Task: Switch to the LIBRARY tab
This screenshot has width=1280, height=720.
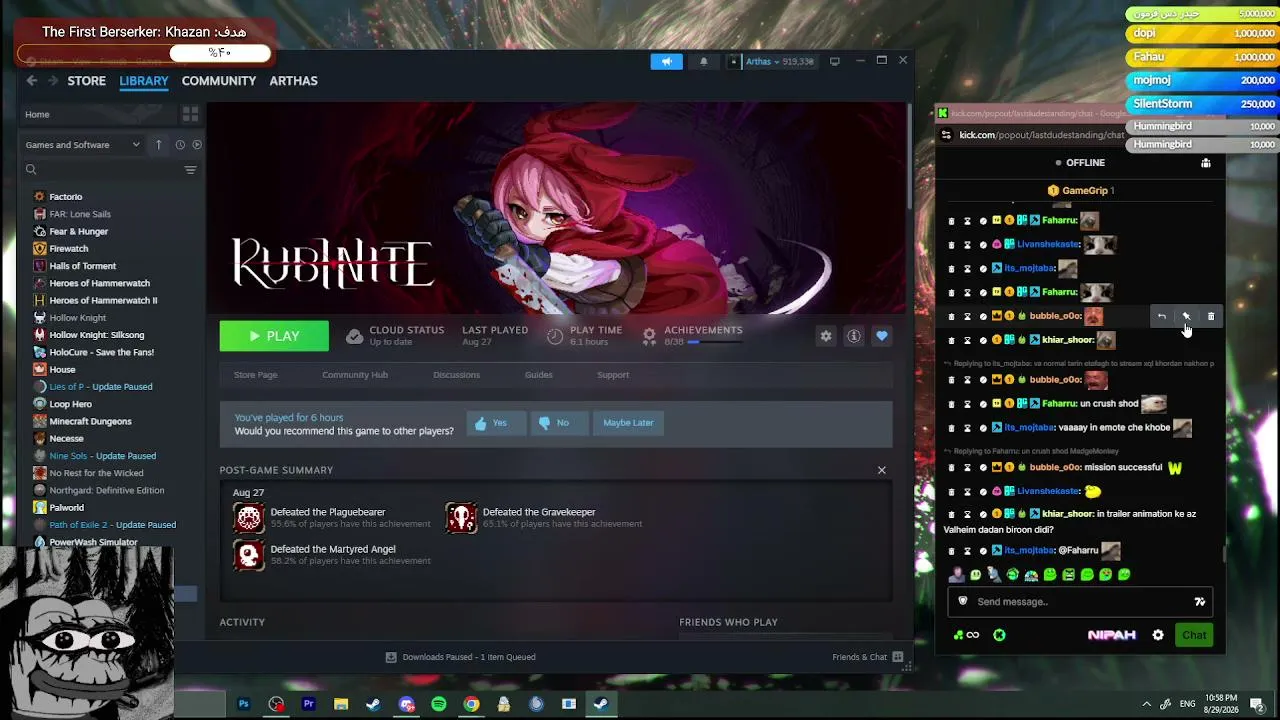Action: [144, 81]
